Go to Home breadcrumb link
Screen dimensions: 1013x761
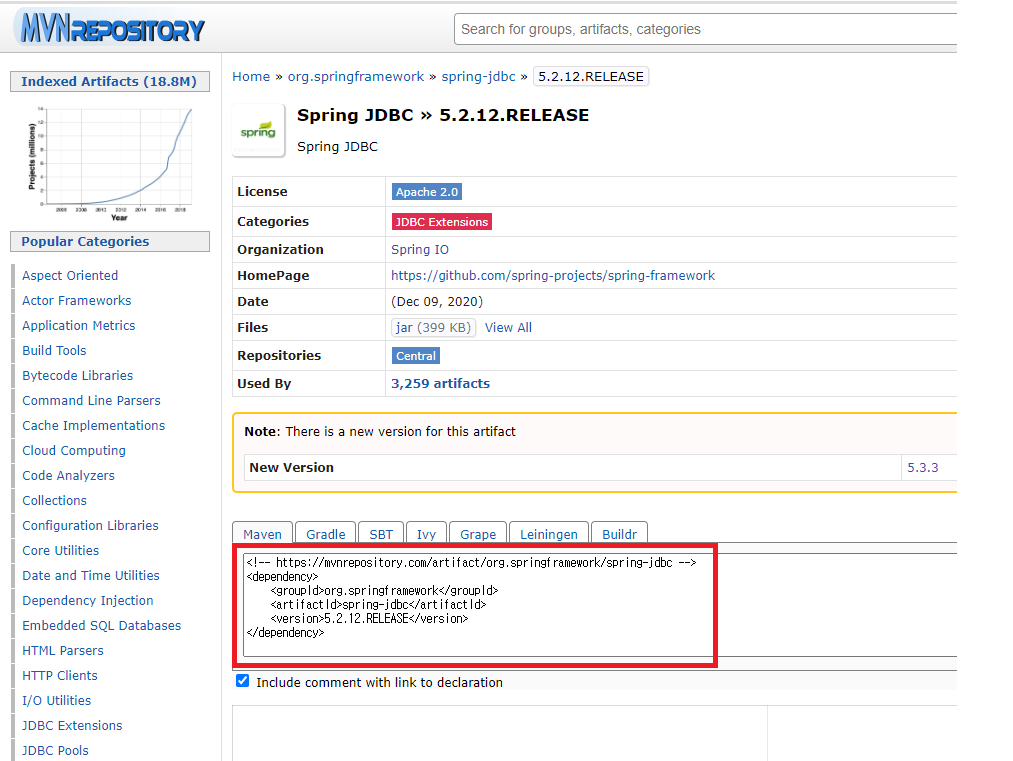251,76
